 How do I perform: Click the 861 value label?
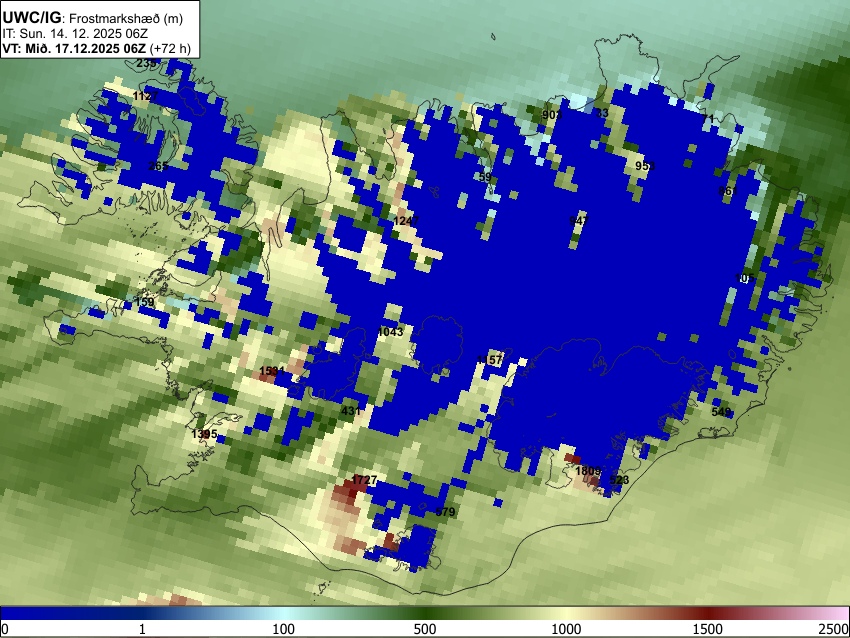pos(728,191)
